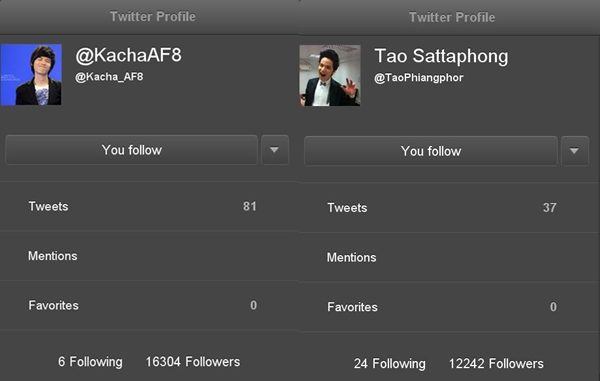Open Favorites on Kacha's profile

[x=149, y=305]
